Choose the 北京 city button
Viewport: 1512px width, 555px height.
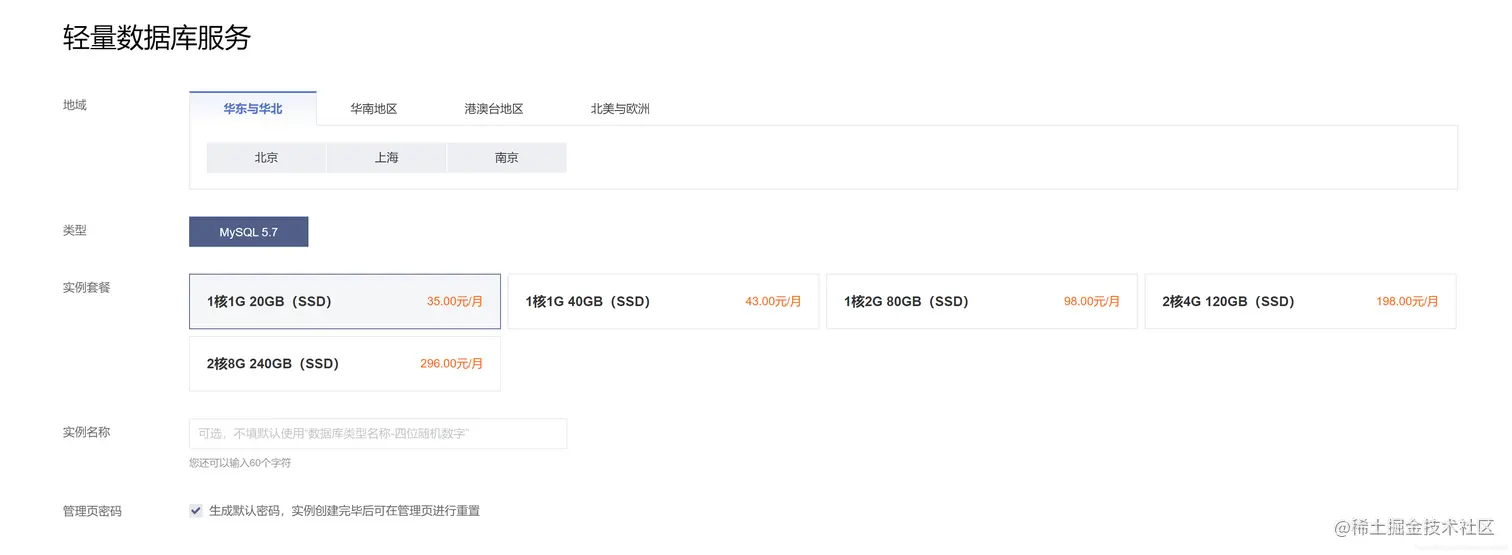[x=266, y=157]
